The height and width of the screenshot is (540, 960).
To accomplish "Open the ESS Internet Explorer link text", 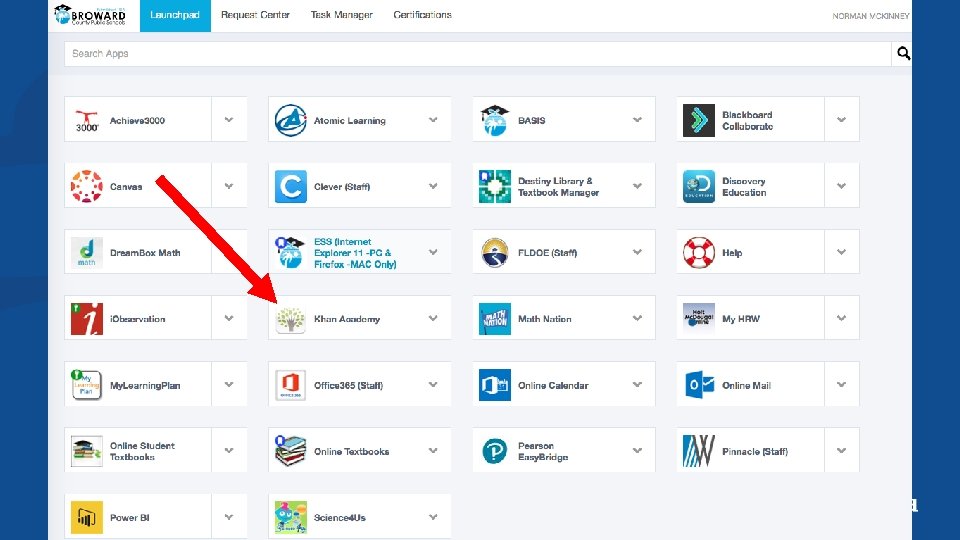I will coord(355,253).
